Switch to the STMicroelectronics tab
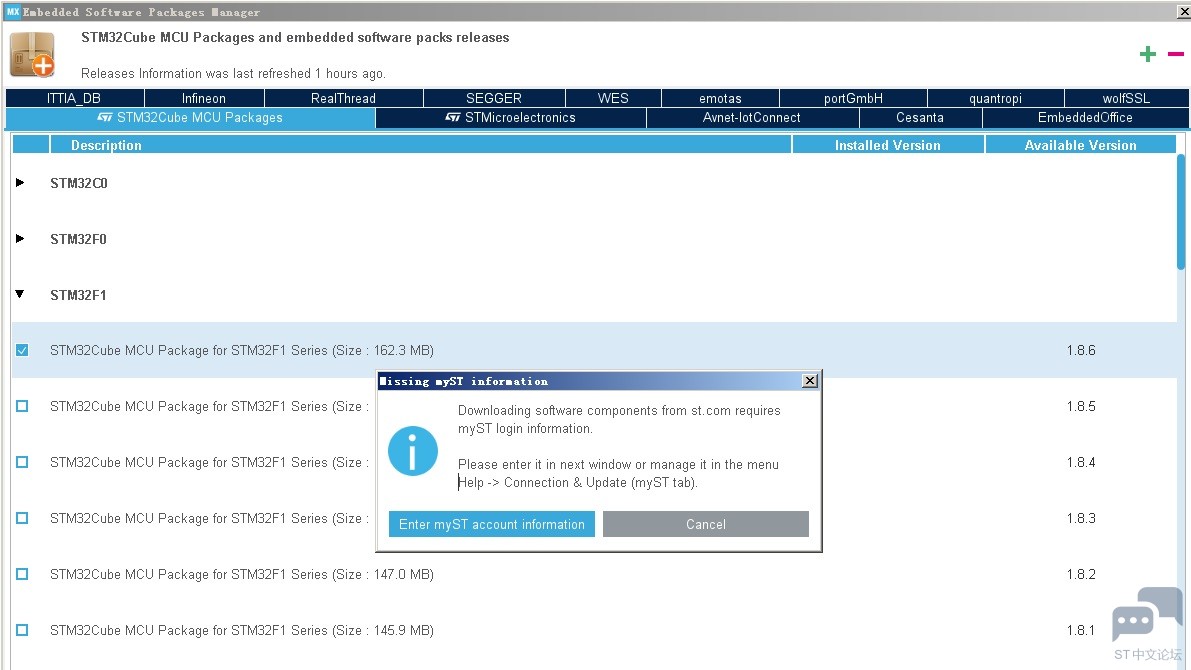The height and width of the screenshot is (670, 1191). [x=511, y=118]
